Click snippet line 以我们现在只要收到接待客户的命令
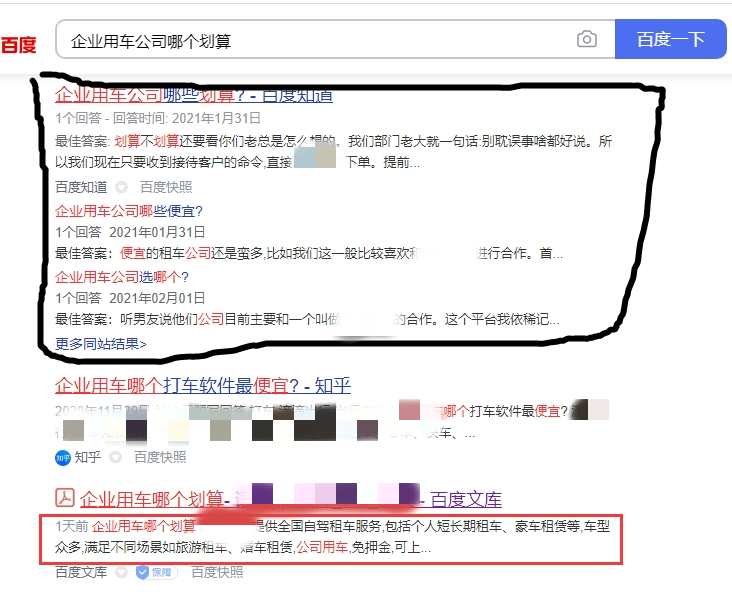This screenshot has height=597, width=732. click(238, 162)
